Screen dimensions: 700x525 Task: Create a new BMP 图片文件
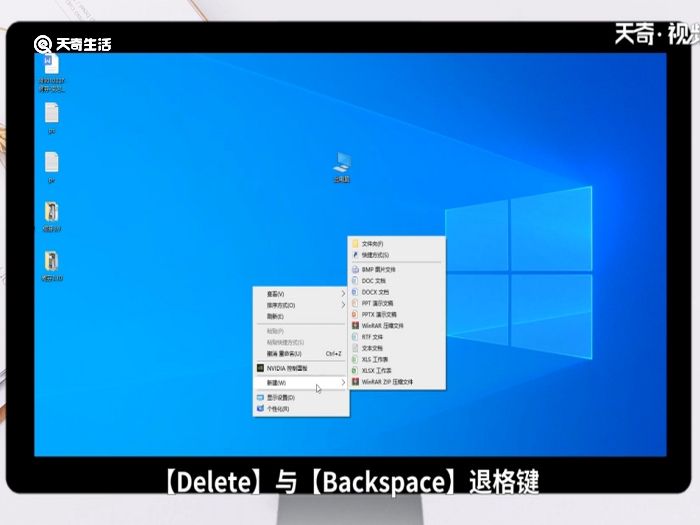click(x=396, y=270)
